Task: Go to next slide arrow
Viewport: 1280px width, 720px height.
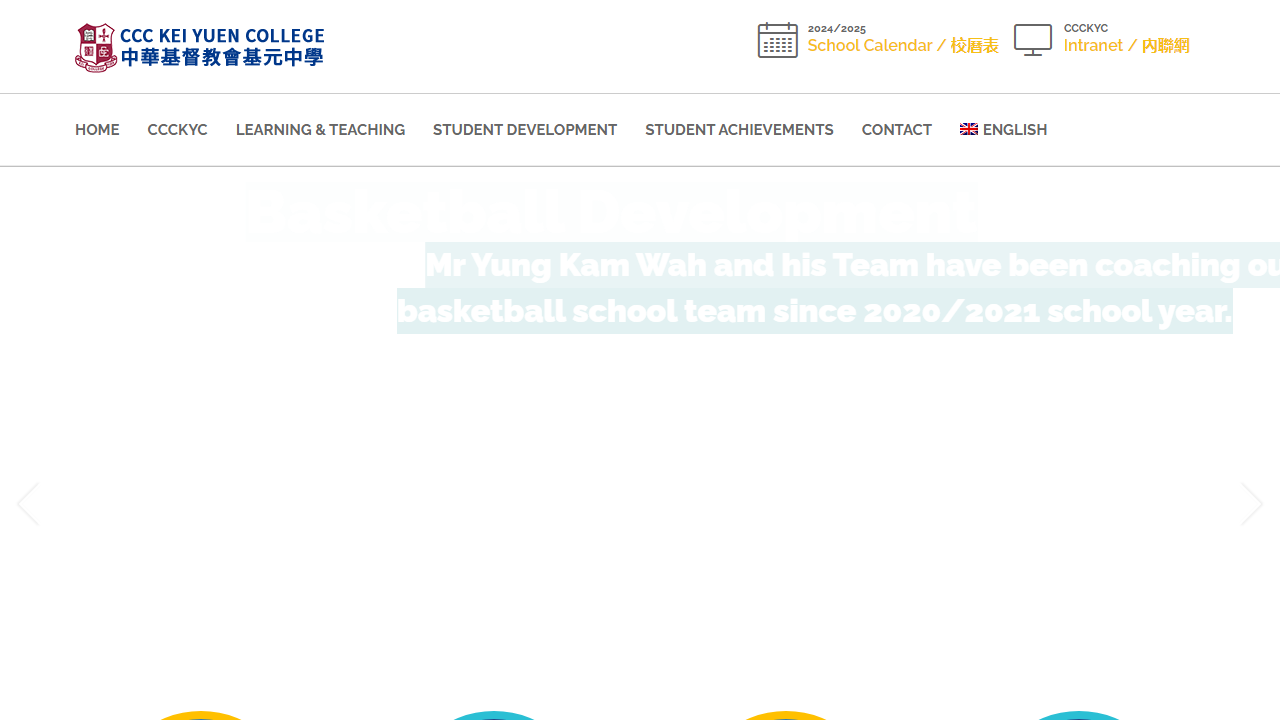Action: click(x=1252, y=504)
